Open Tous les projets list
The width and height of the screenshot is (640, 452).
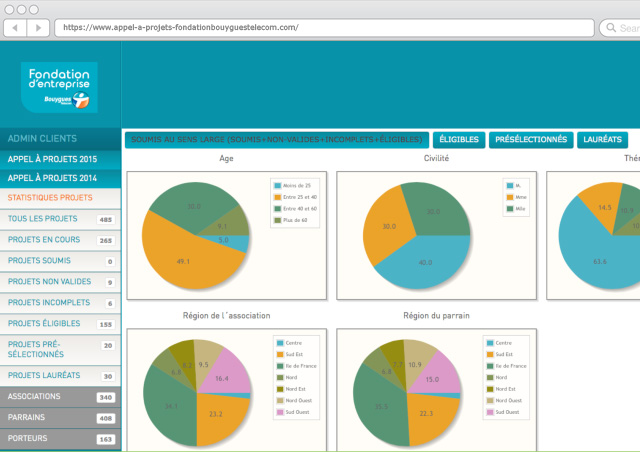[60, 219]
